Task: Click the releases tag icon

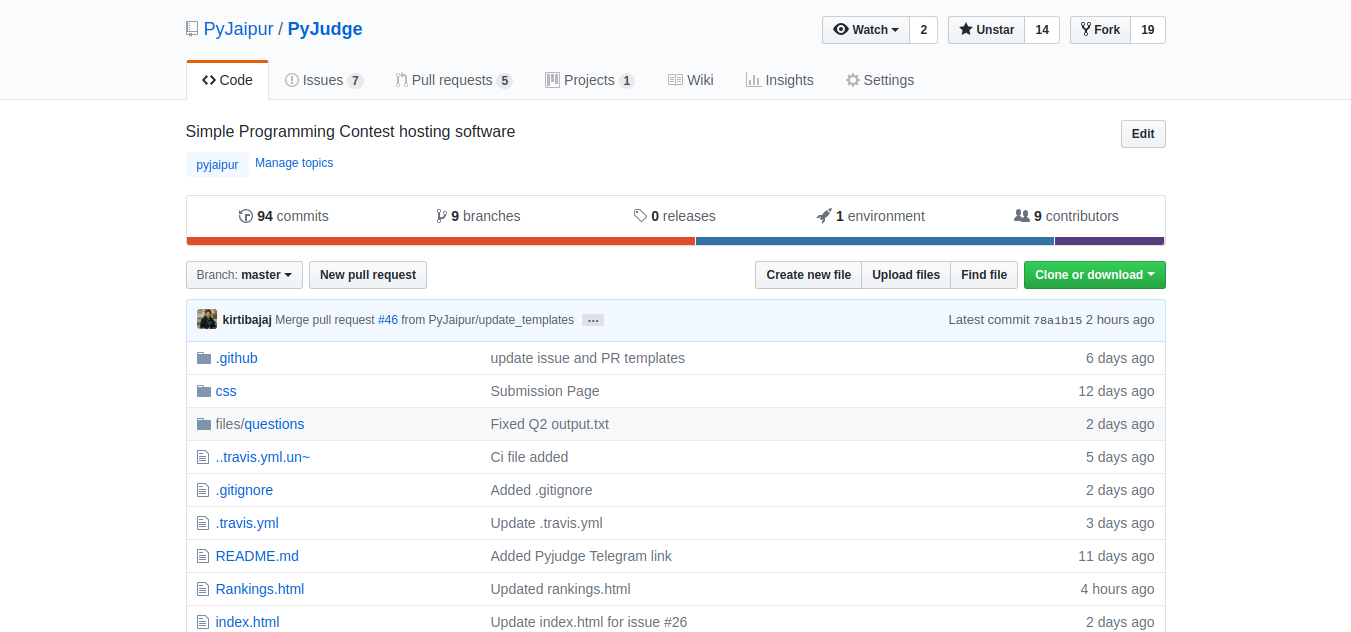Action: click(x=640, y=216)
